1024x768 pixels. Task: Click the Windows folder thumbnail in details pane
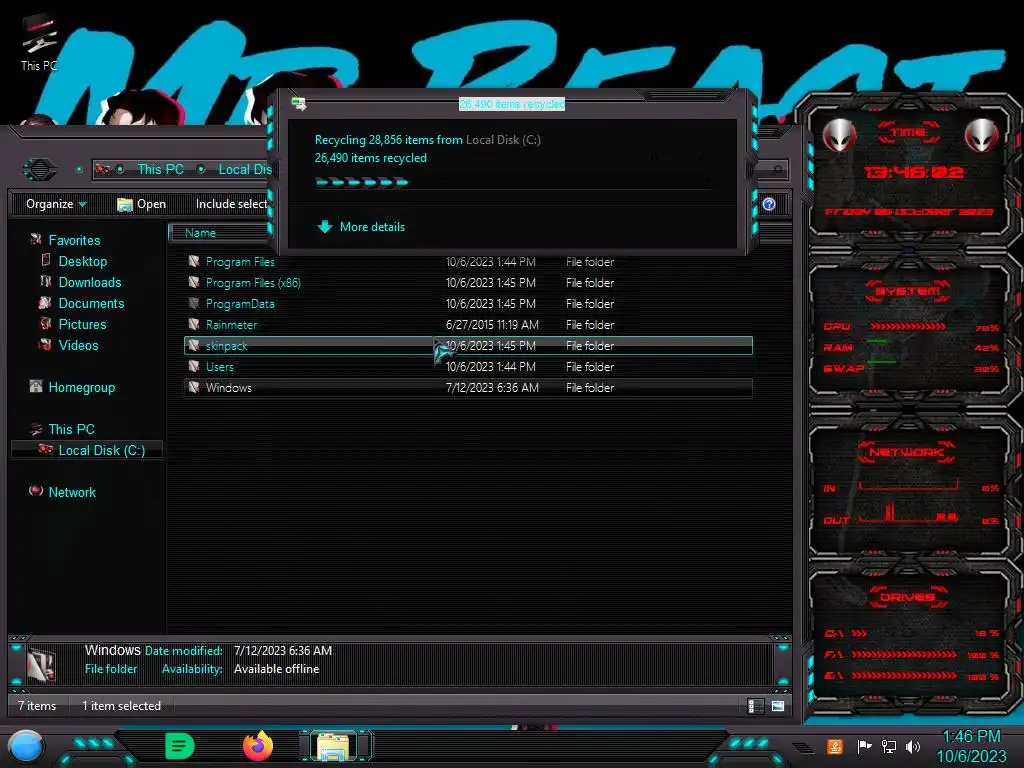tap(41, 665)
